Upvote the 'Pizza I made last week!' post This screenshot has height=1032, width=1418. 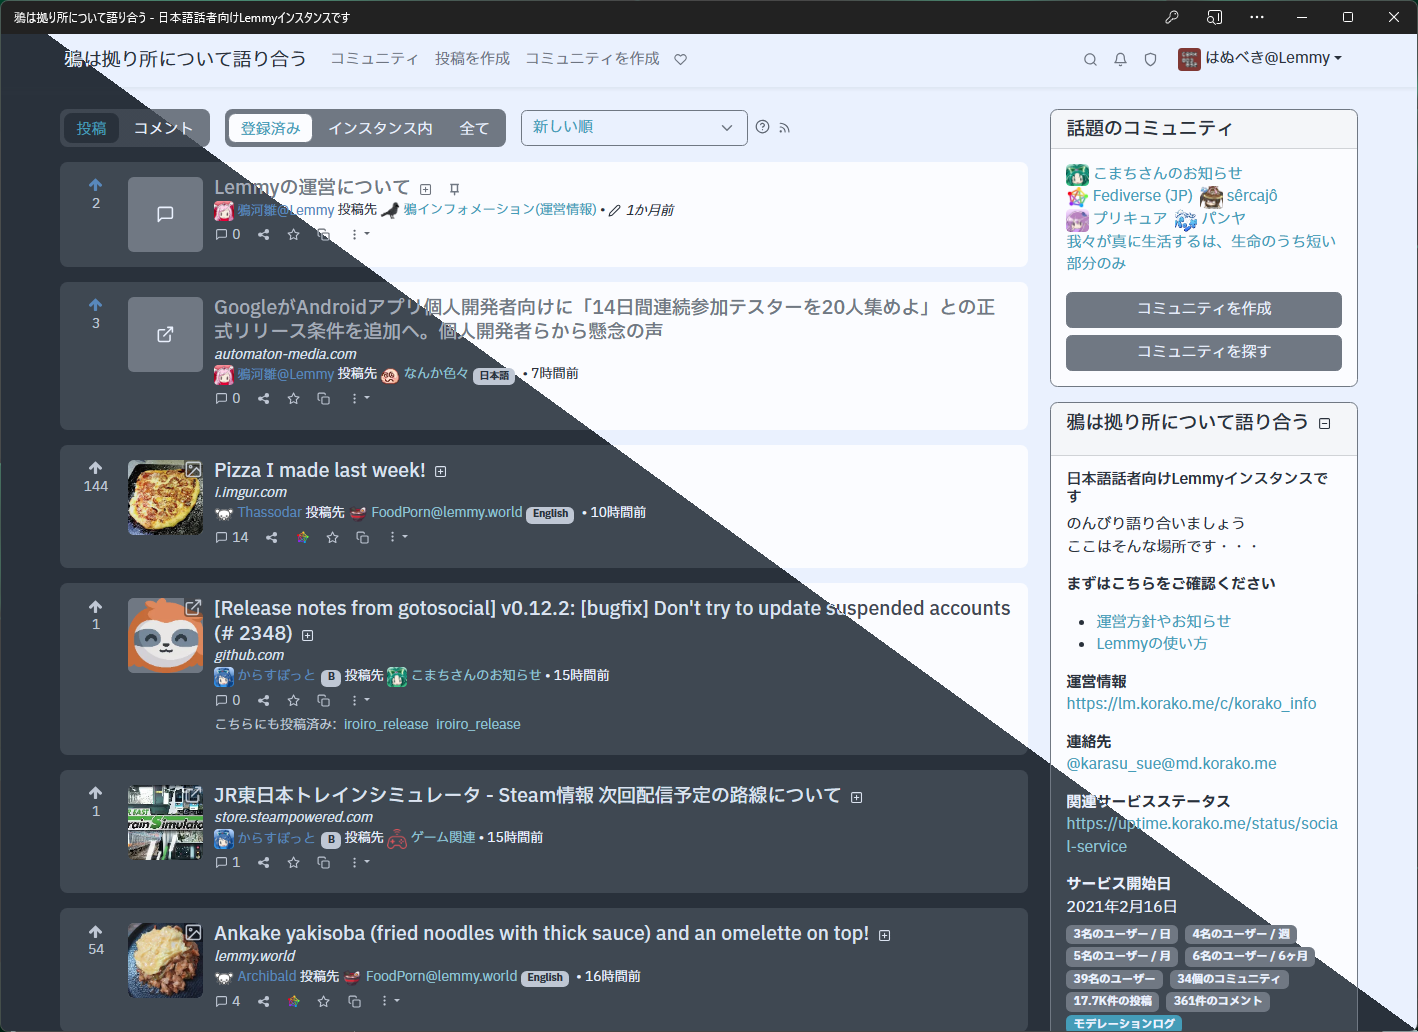(x=96, y=468)
